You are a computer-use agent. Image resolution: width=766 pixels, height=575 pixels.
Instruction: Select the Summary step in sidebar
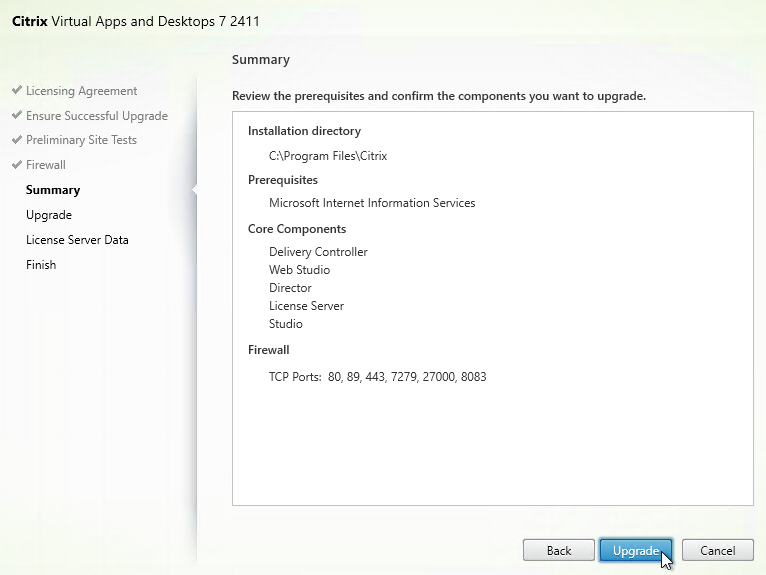point(53,190)
